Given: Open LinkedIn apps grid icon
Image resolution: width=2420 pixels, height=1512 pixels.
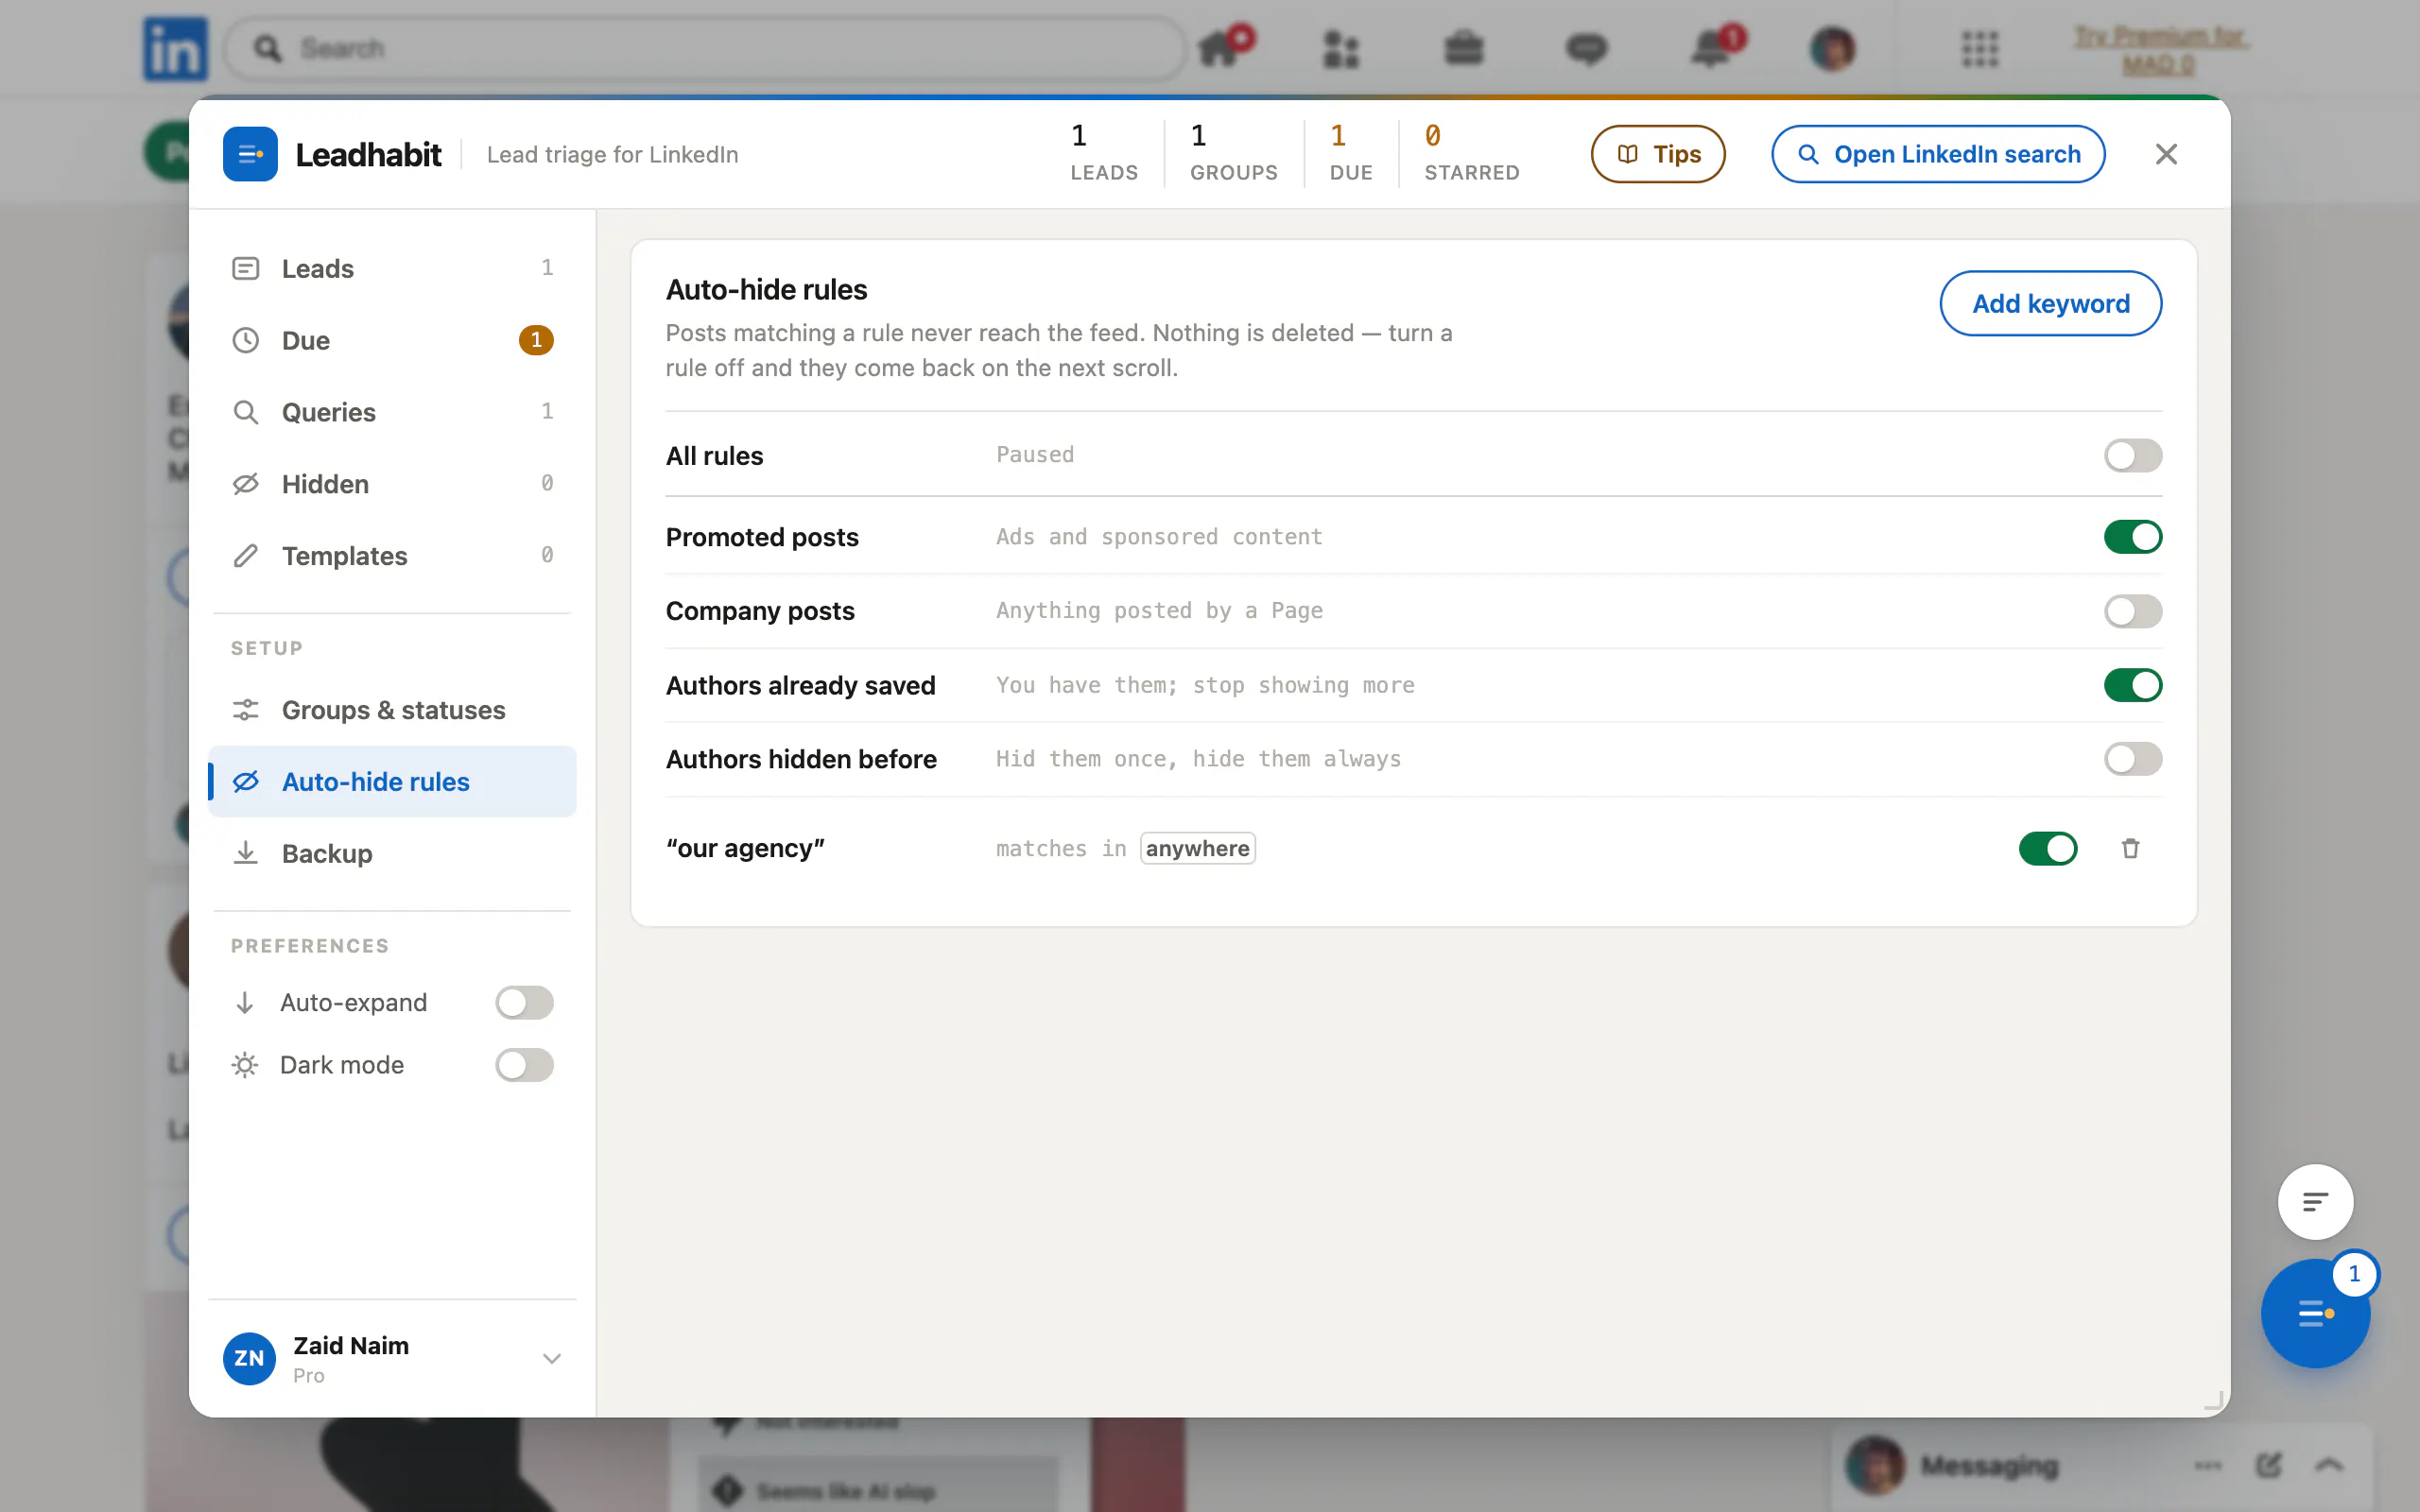Looking at the screenshot, I should tap(1980, 48).
